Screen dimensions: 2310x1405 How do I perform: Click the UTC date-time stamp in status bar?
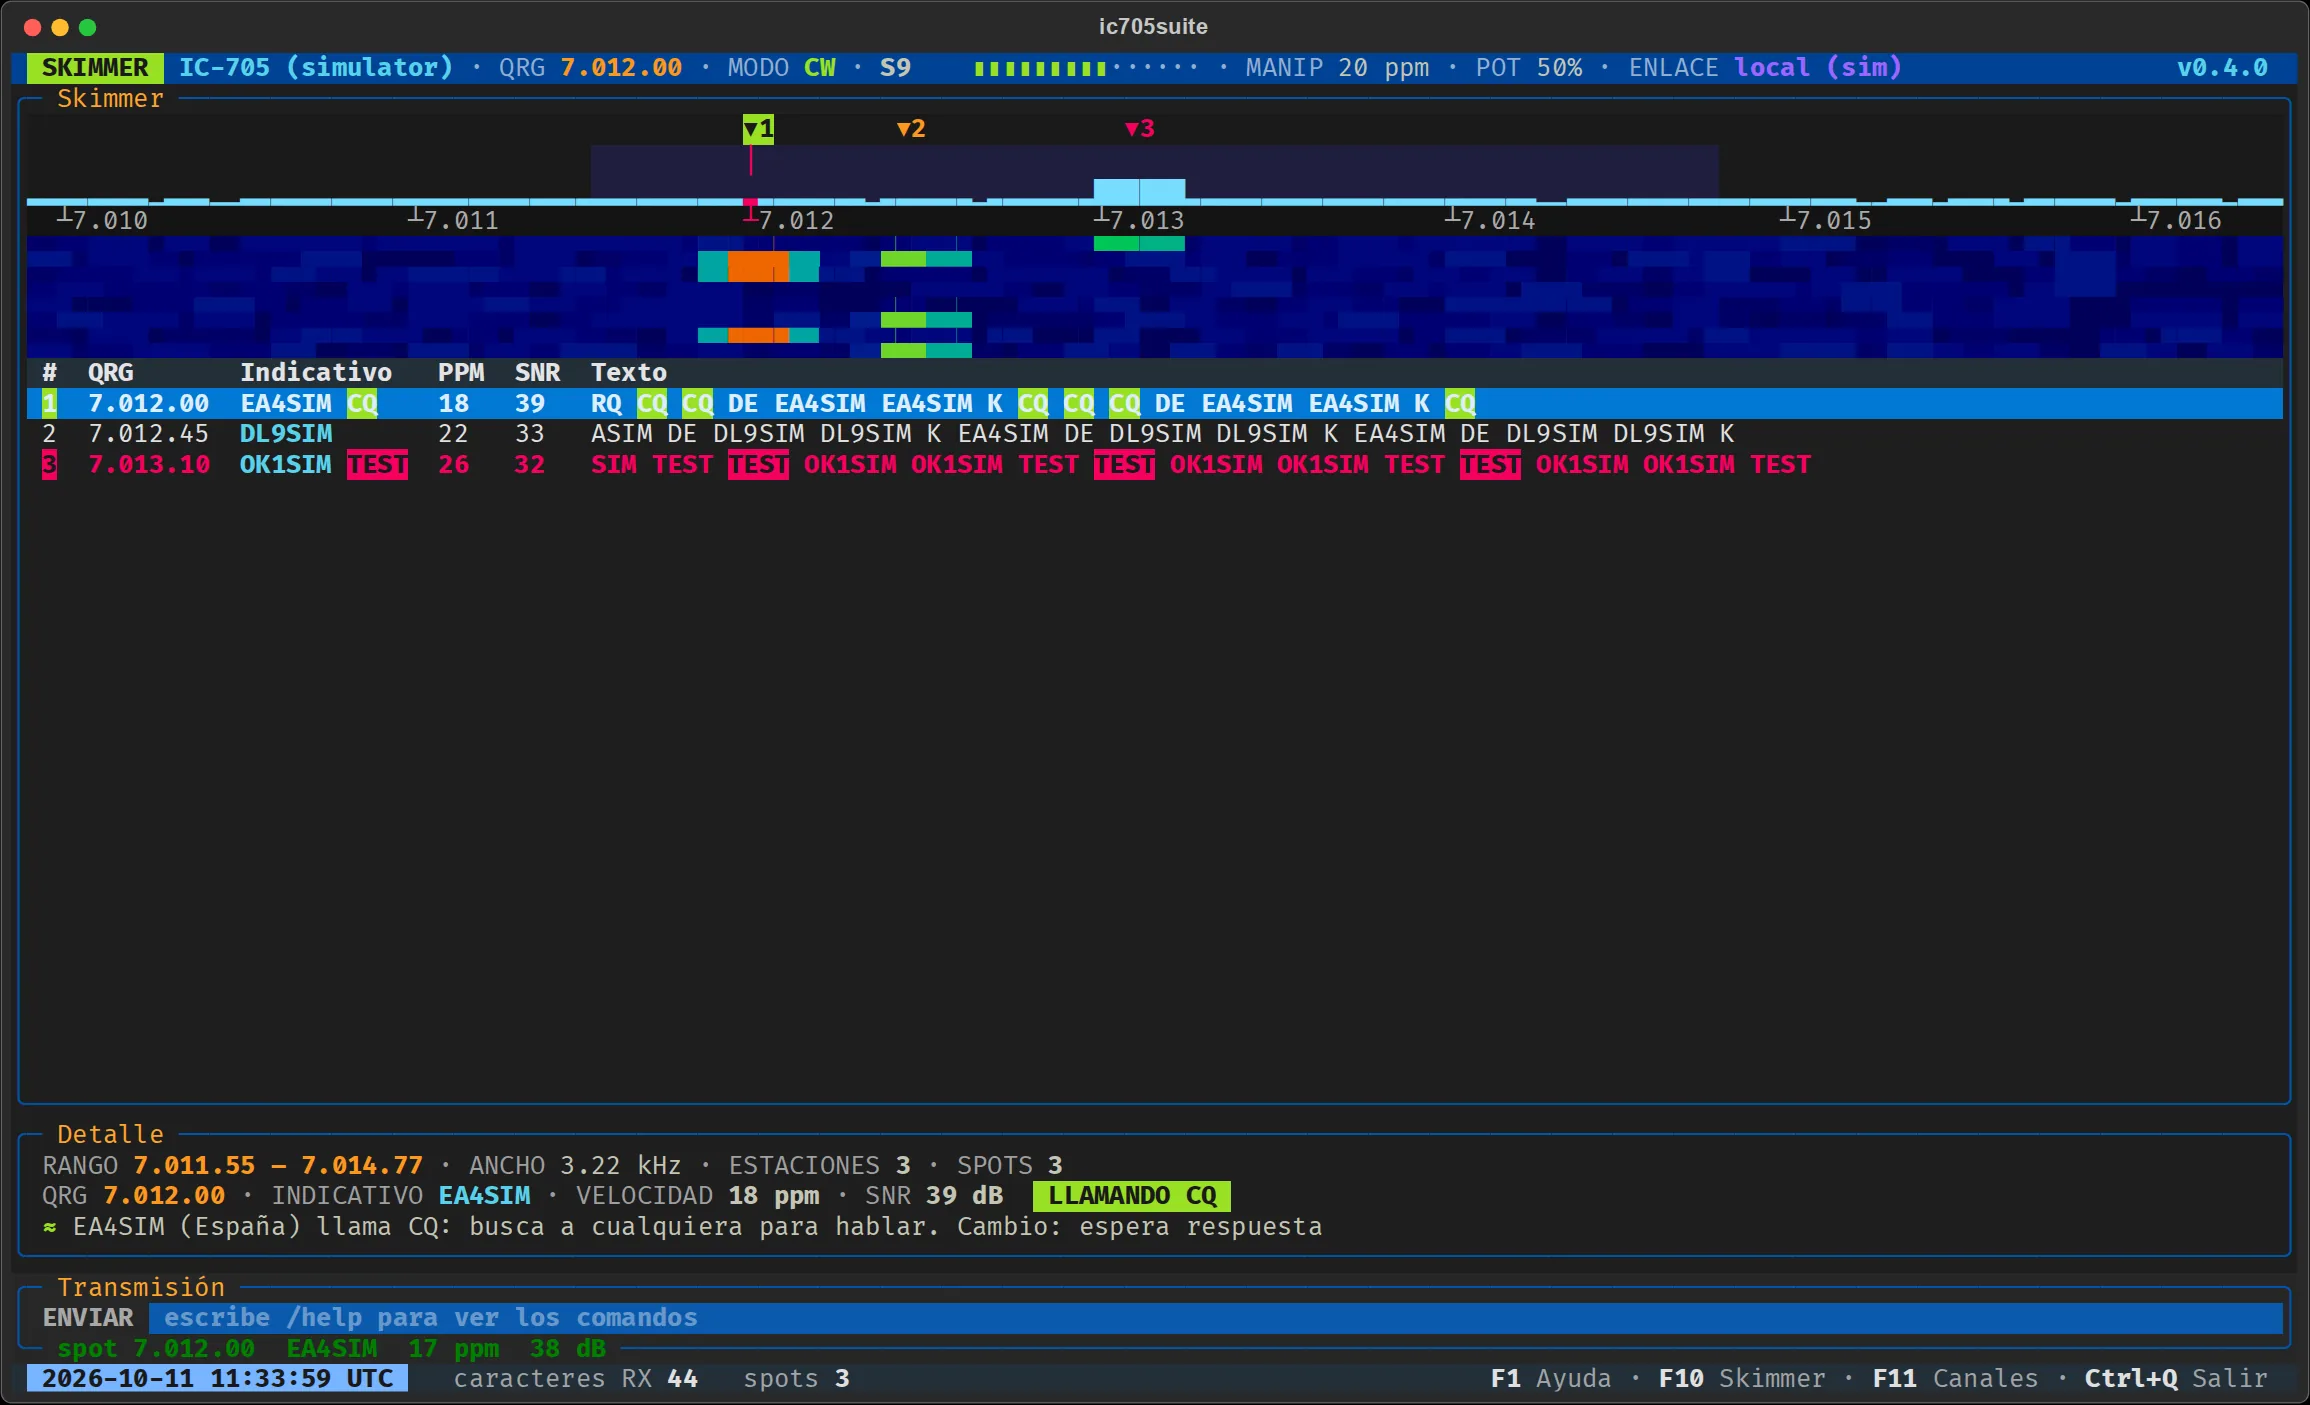(217, 1378)
